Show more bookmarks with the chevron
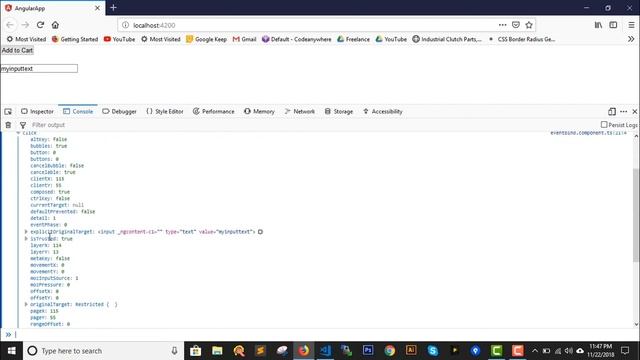This screenshot has height=360, width=640. coord(631,39)
